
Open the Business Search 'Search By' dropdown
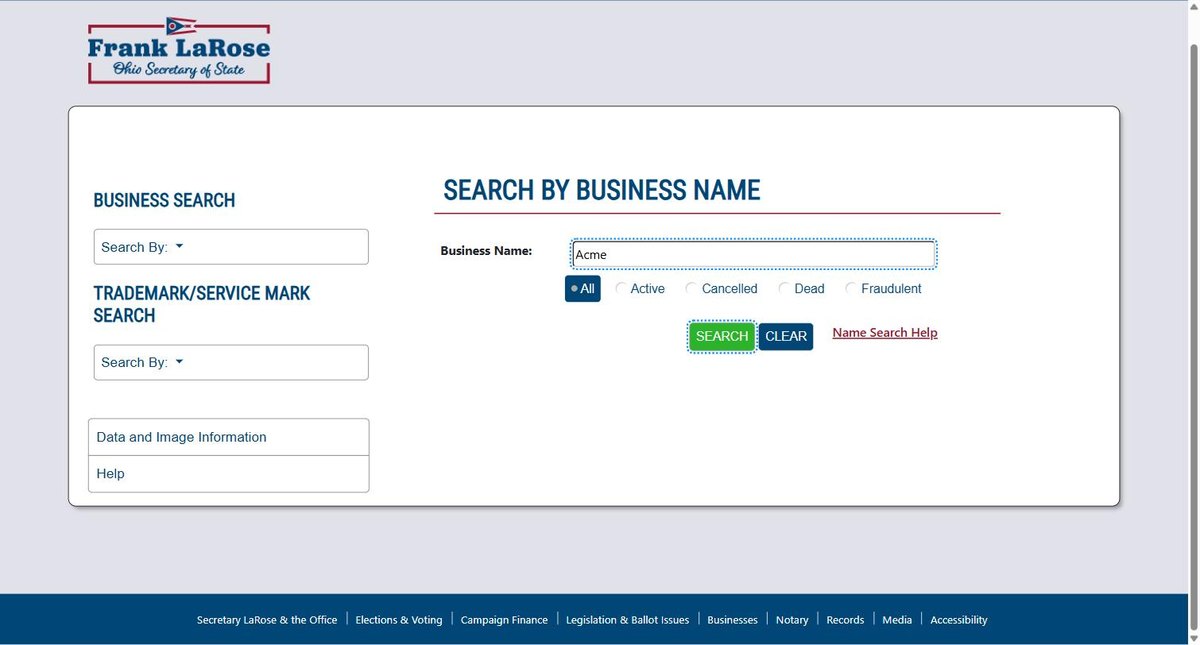pos(231,247)
